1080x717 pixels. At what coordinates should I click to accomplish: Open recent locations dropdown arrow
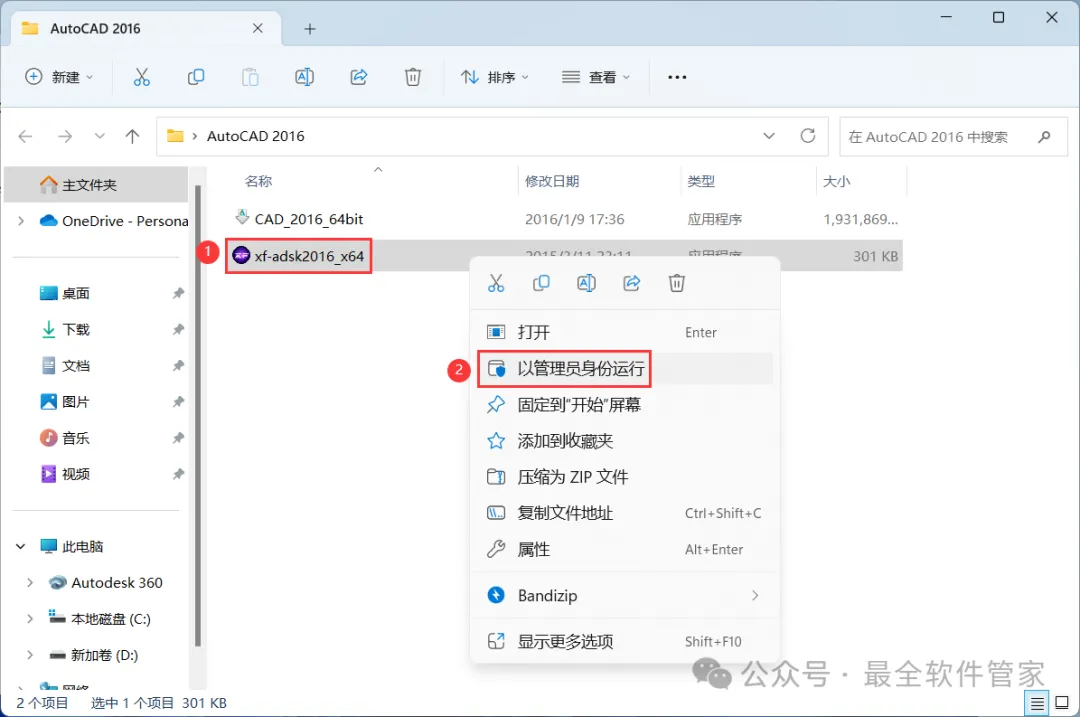click(100, 136)
